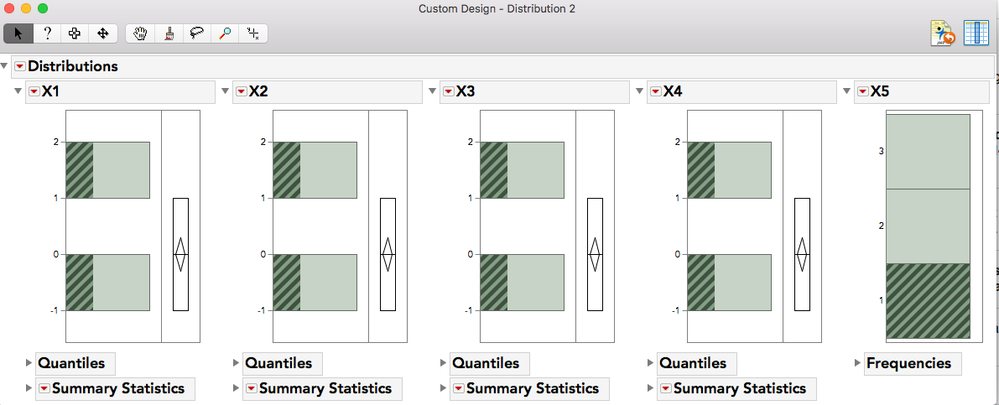Collapse the Distributions outline gray triangle

click(6, 67)
